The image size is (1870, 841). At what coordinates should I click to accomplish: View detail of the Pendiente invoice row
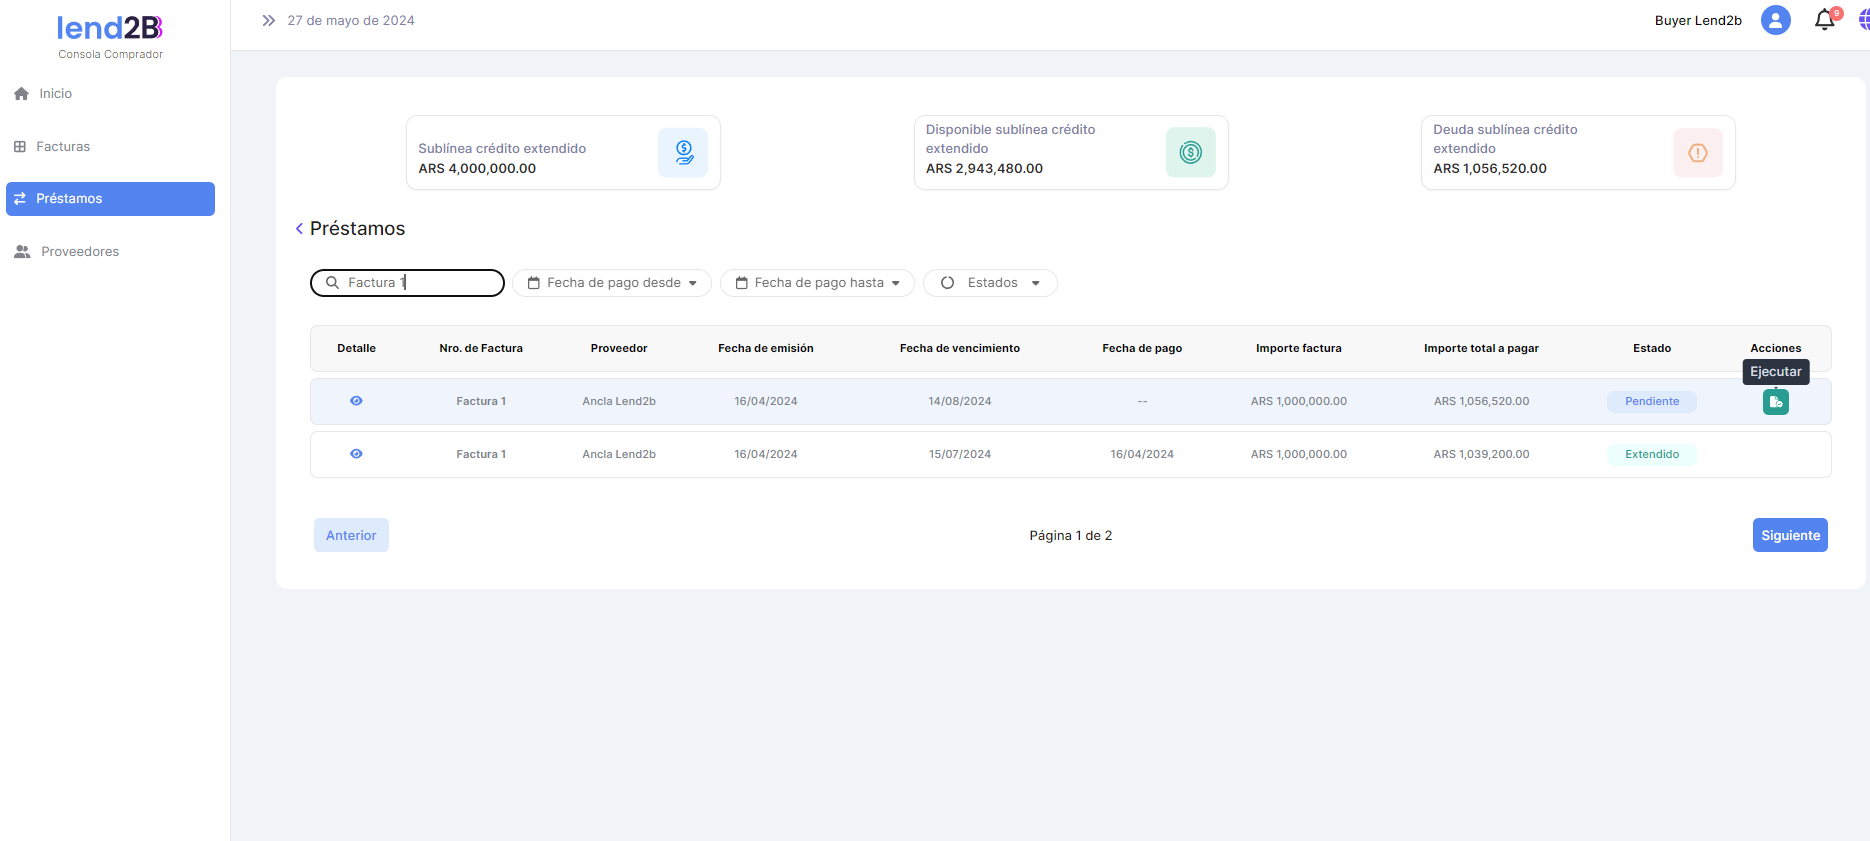coord(356,401)
